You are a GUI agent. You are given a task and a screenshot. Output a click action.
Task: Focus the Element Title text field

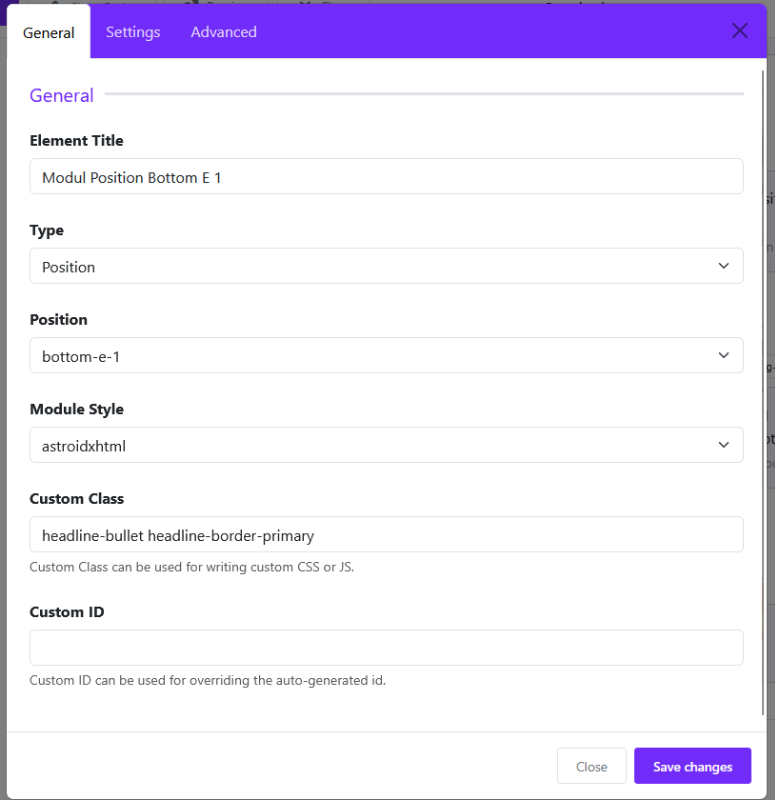point(386,177)
